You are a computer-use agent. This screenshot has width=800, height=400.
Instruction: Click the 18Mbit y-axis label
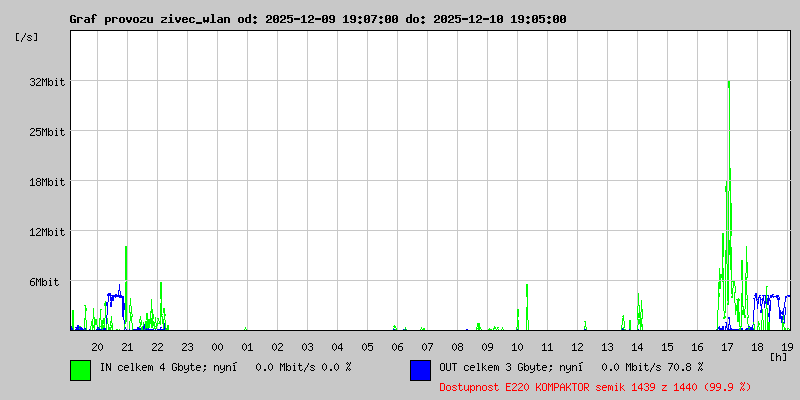tap(47, 182)
